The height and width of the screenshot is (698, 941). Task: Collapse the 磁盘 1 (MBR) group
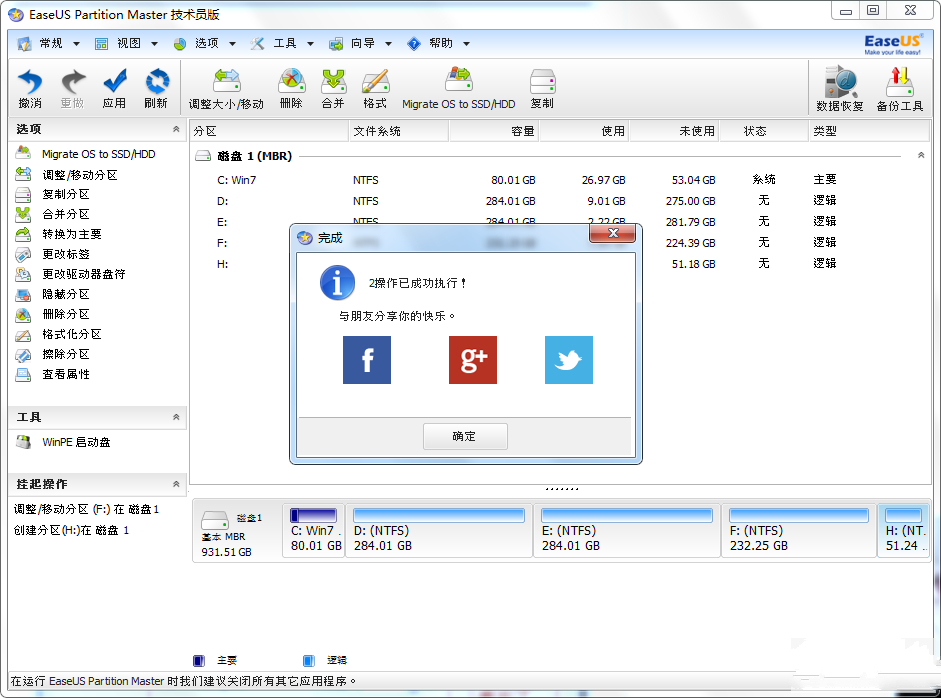921,155
